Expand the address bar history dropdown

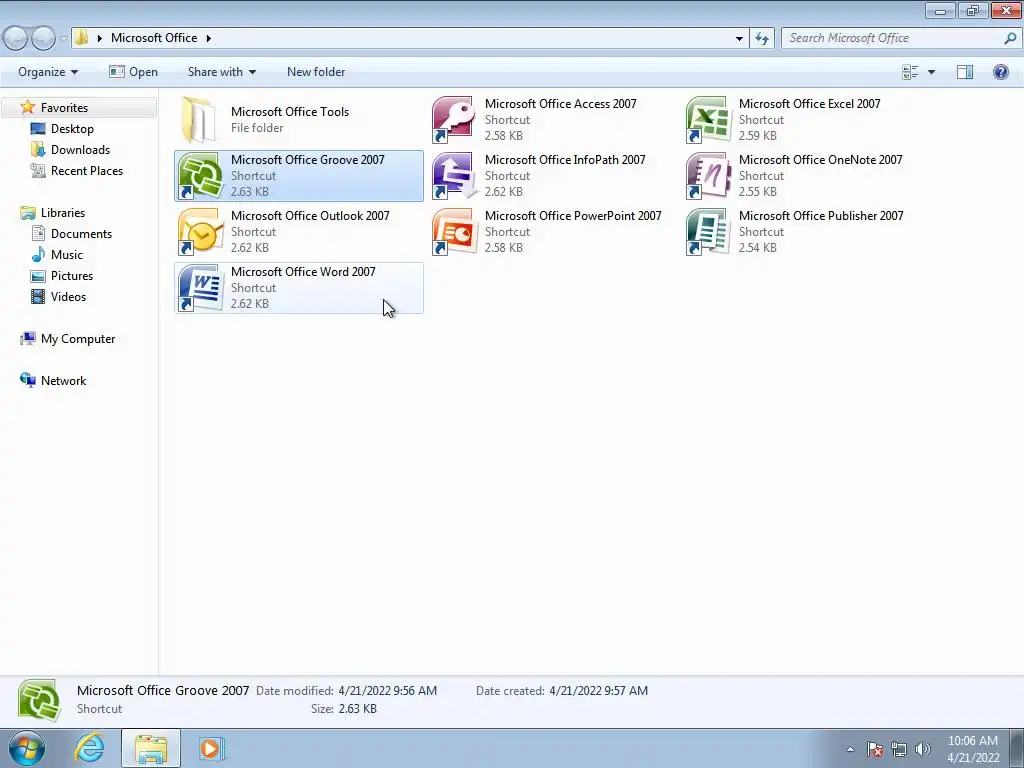739,39
